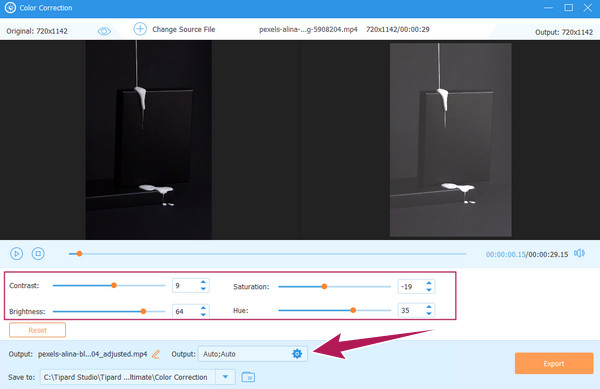Decrease Saturation value with down arrow
This screenshot has height=389, width=600.
pyautogui.click(x=429, y=290)
